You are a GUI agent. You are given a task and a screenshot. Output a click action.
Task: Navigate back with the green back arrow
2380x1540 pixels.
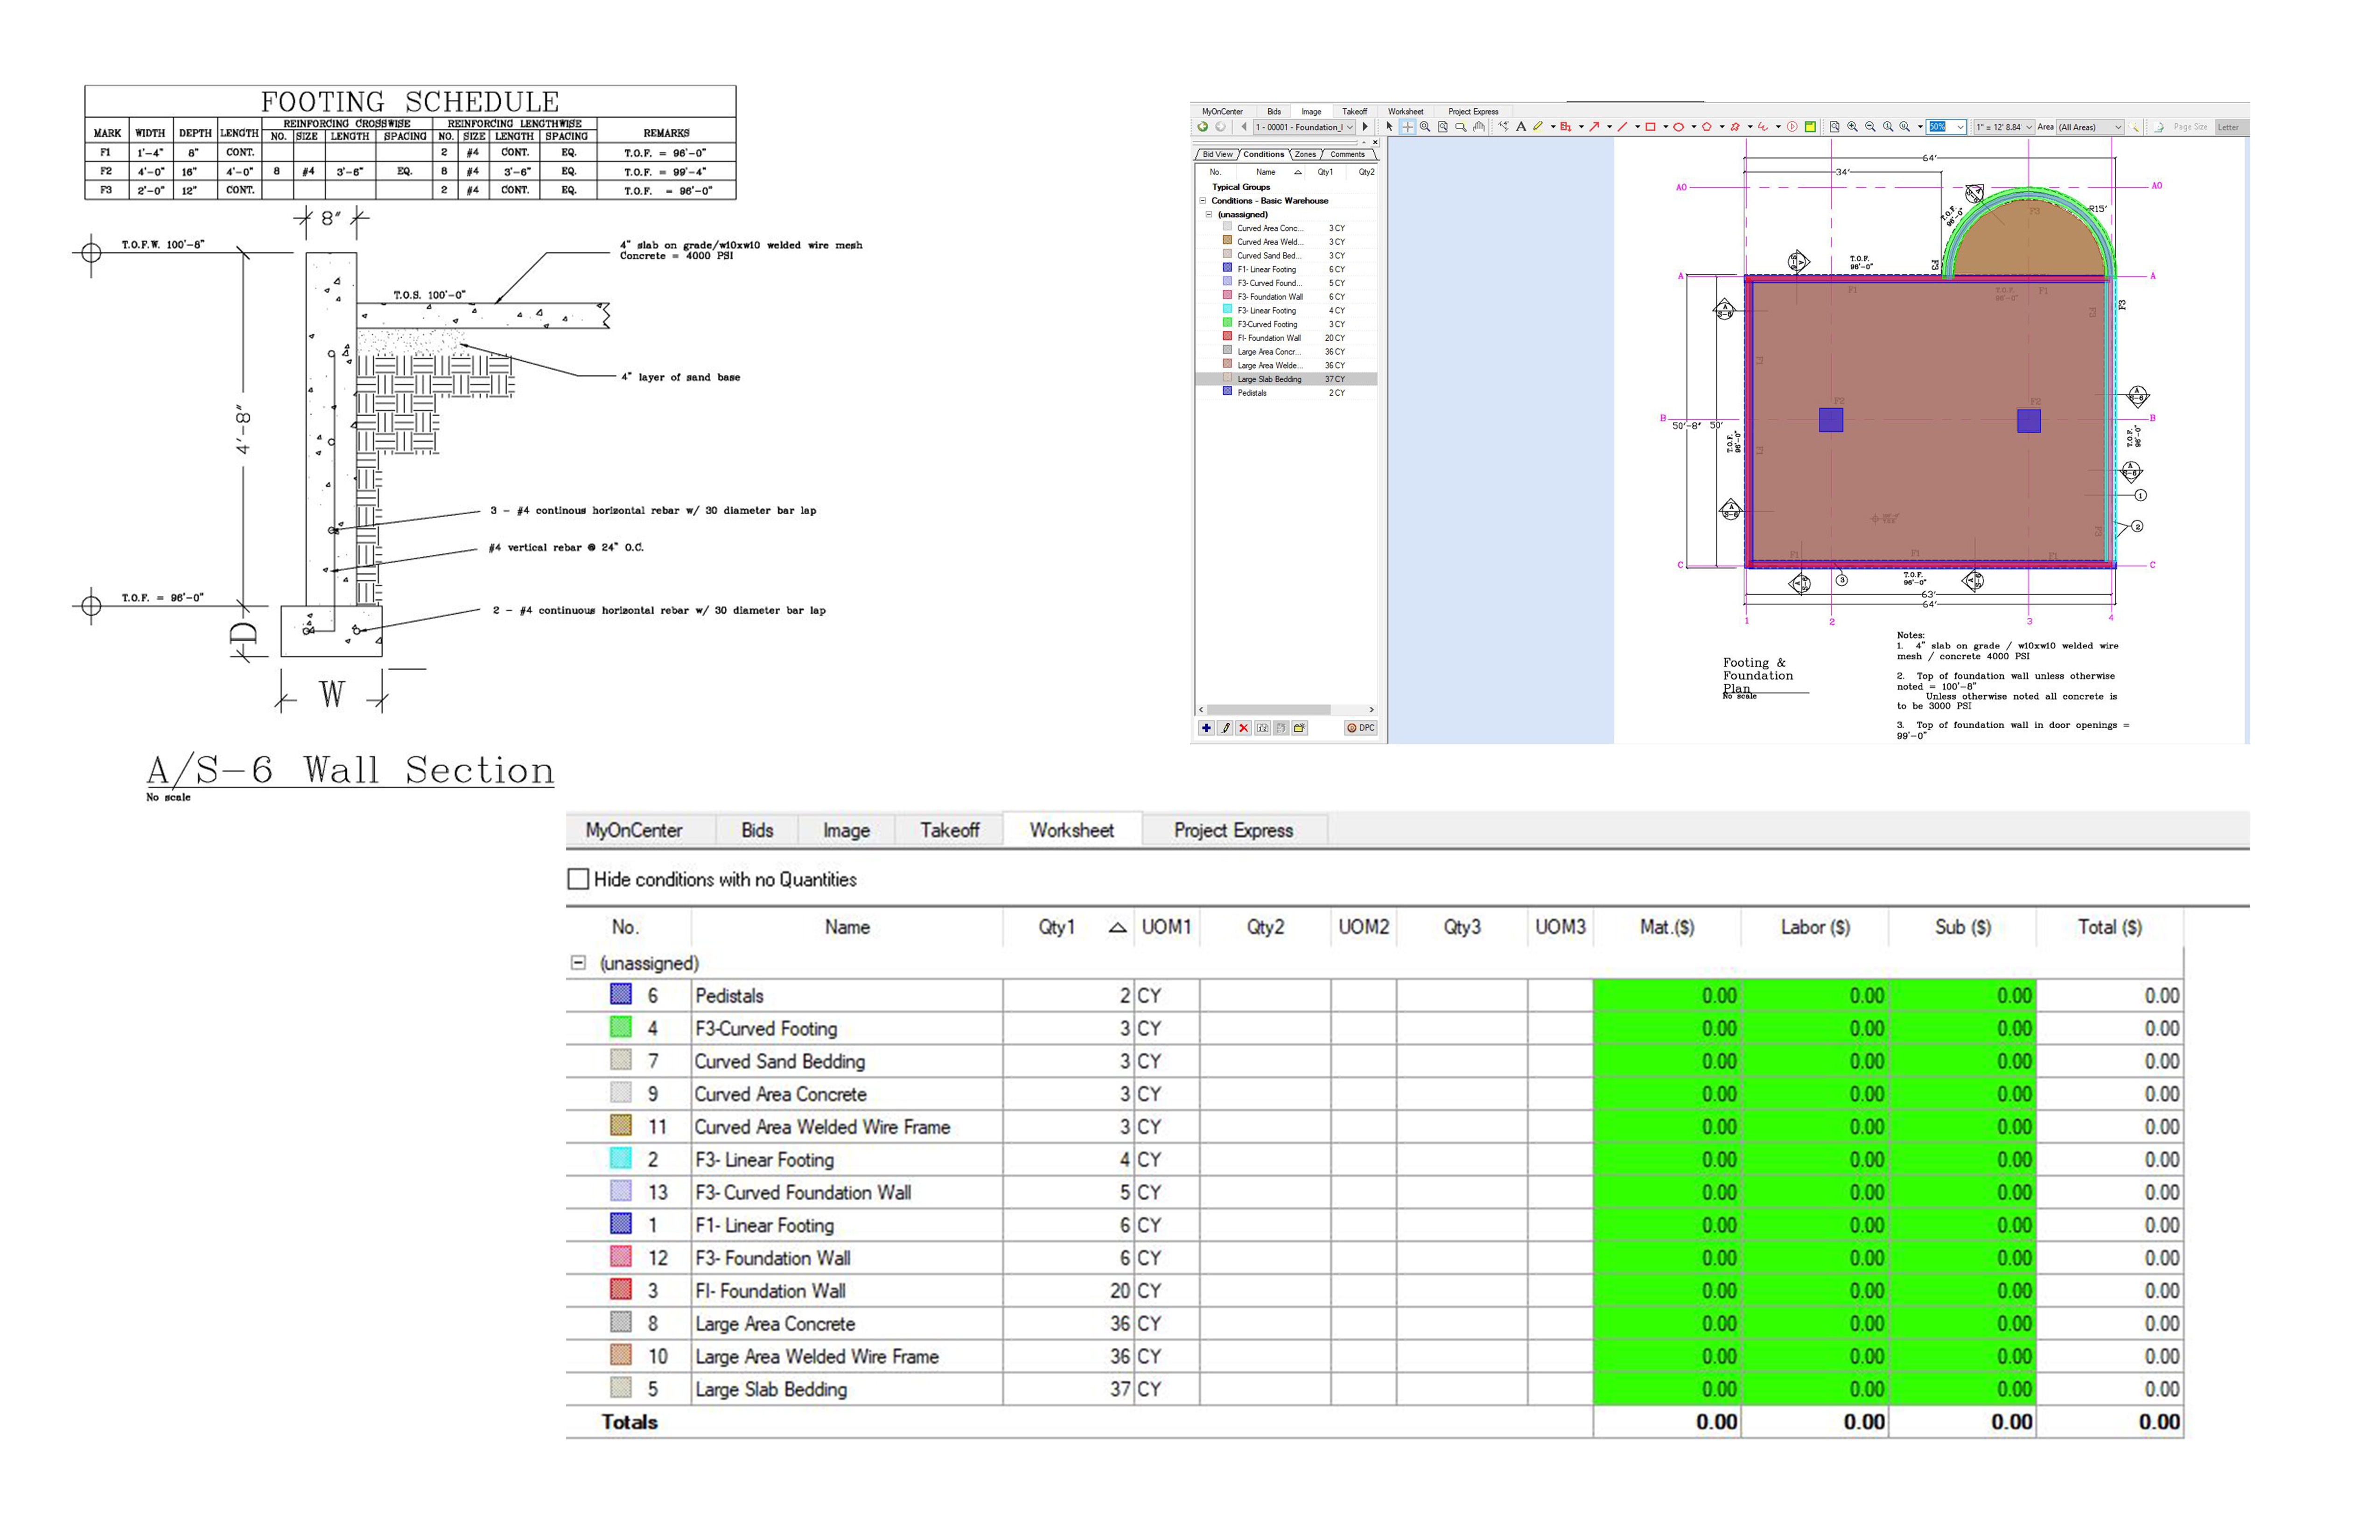pos(1202,127)
